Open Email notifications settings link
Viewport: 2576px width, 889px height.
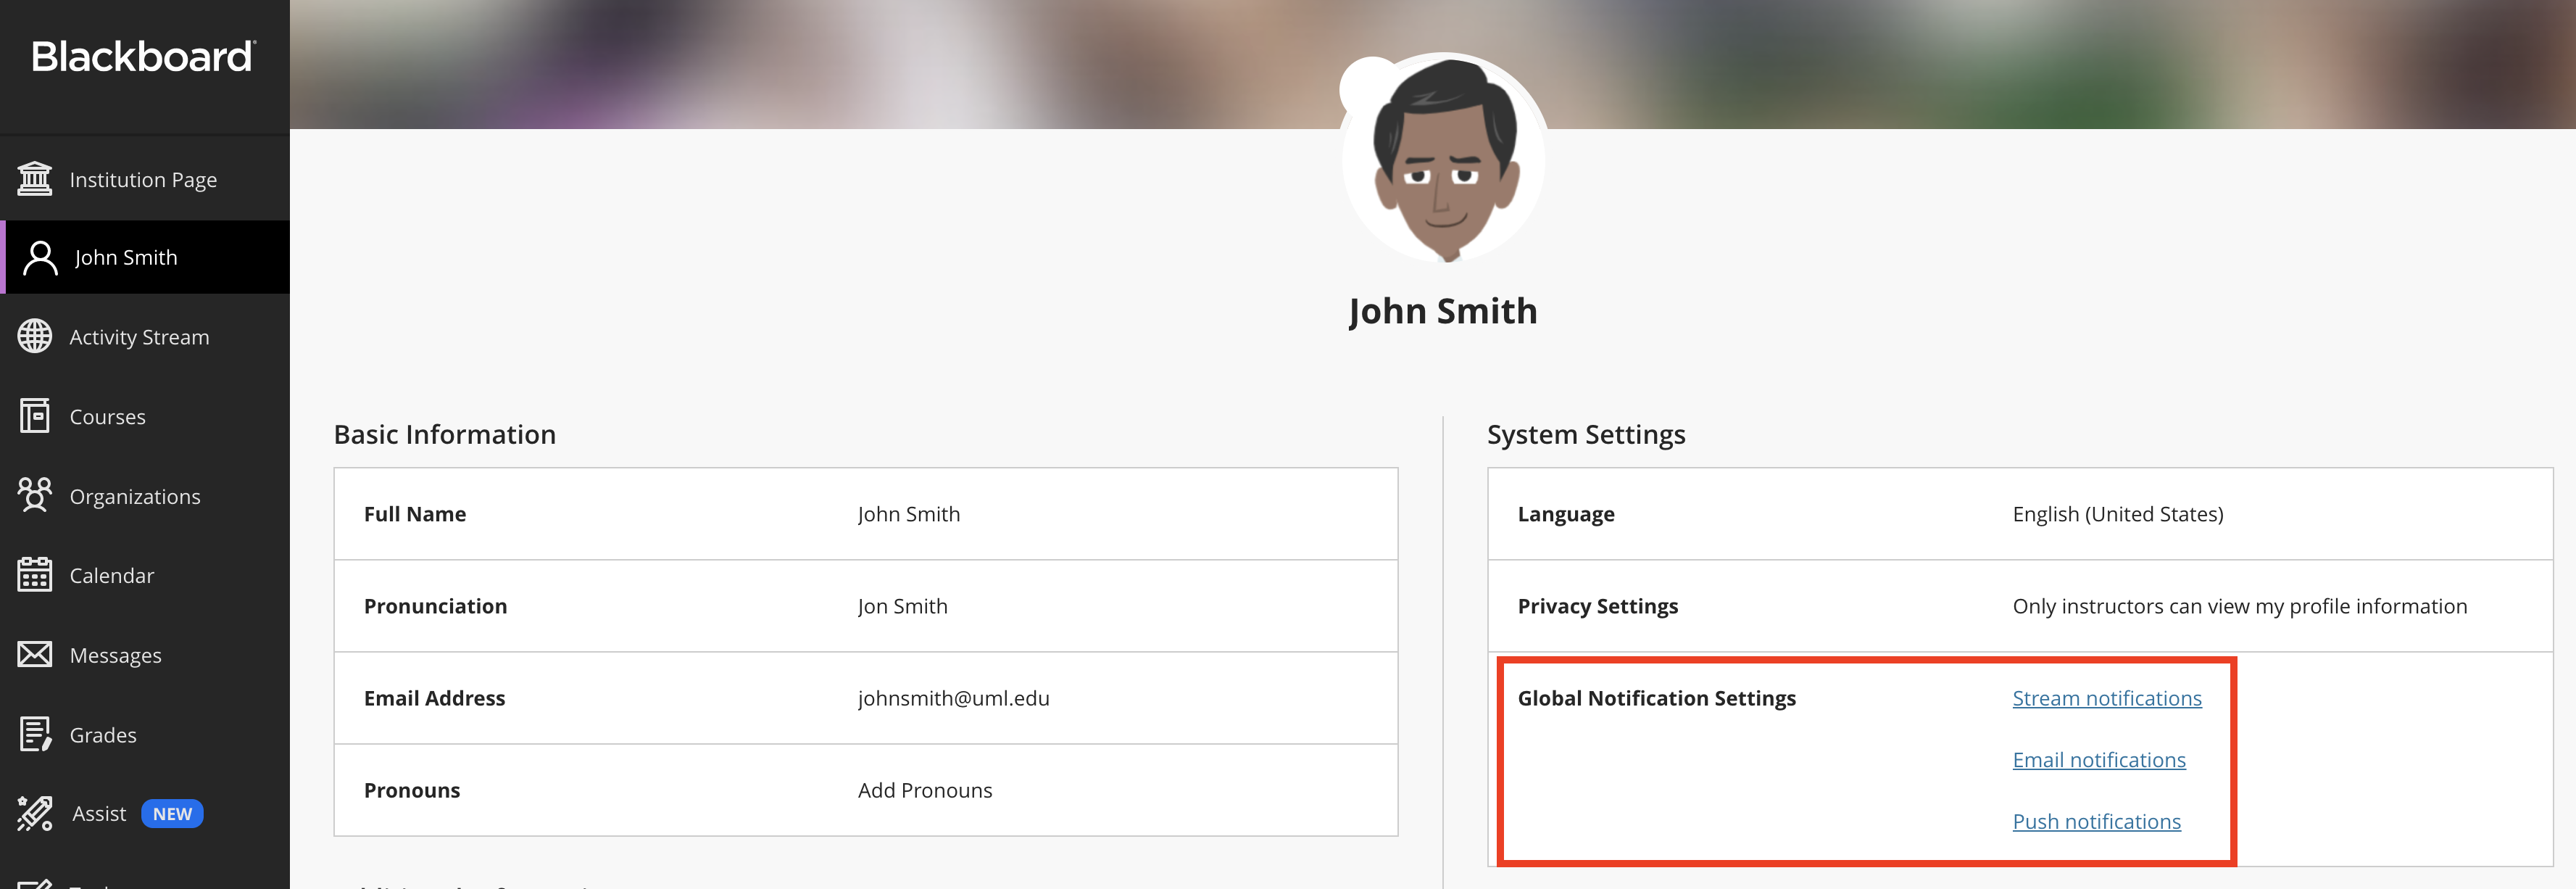[2098, 760]
